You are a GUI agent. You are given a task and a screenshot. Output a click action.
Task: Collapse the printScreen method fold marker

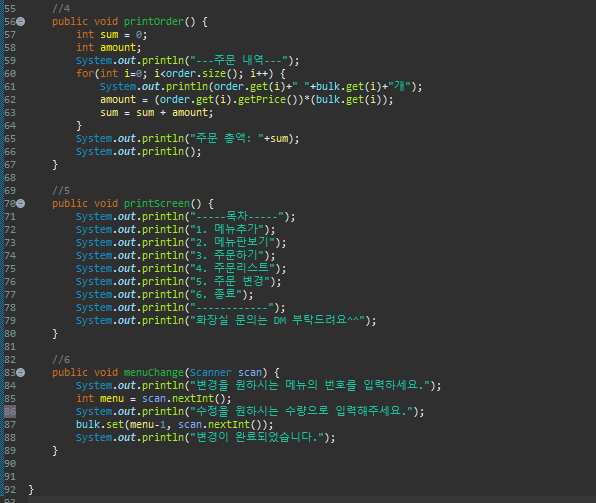[21, 204]
